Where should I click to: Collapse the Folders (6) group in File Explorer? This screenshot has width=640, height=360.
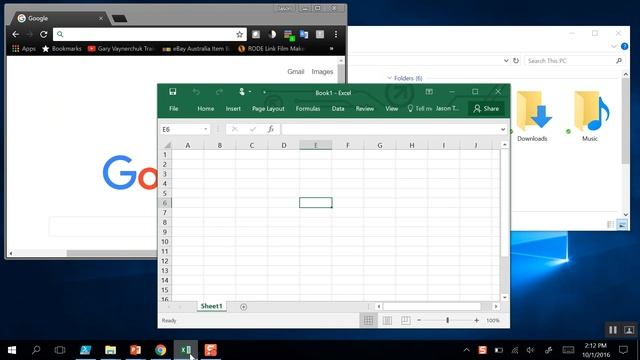coord(389,78)
